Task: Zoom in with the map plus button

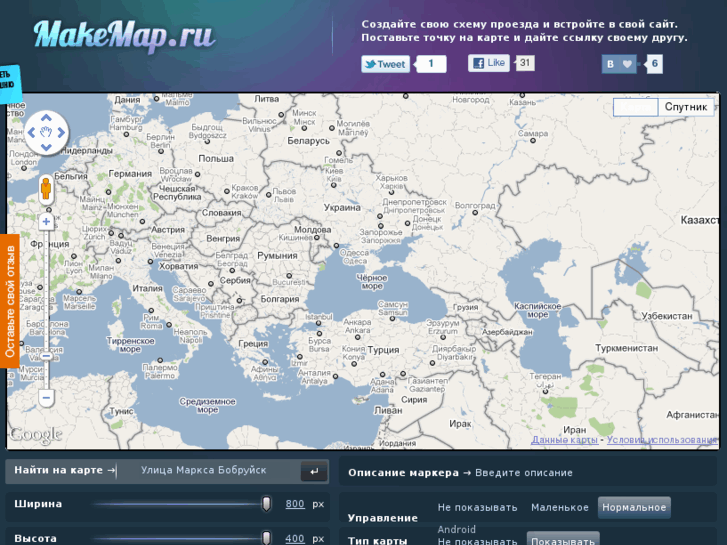Action: [x=46, y=222]
